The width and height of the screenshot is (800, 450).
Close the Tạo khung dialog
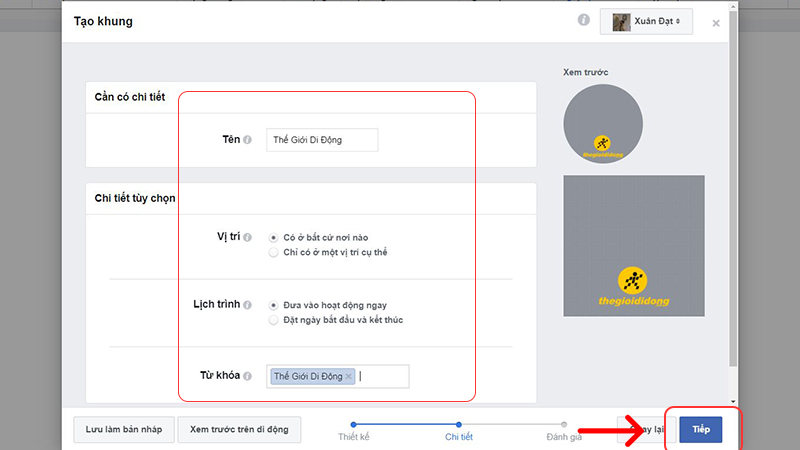pos(716,23)
